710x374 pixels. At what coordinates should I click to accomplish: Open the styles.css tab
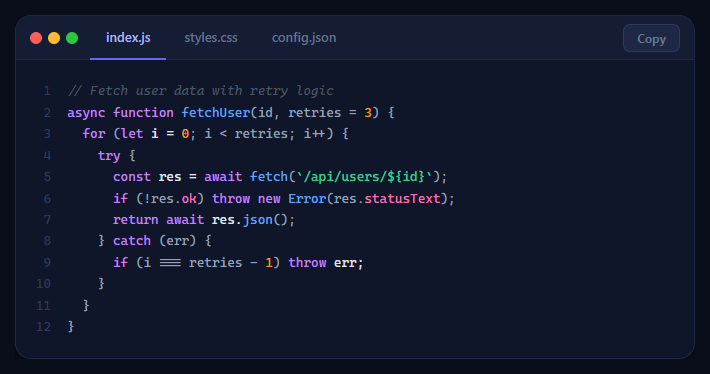(x=211, y=38)
